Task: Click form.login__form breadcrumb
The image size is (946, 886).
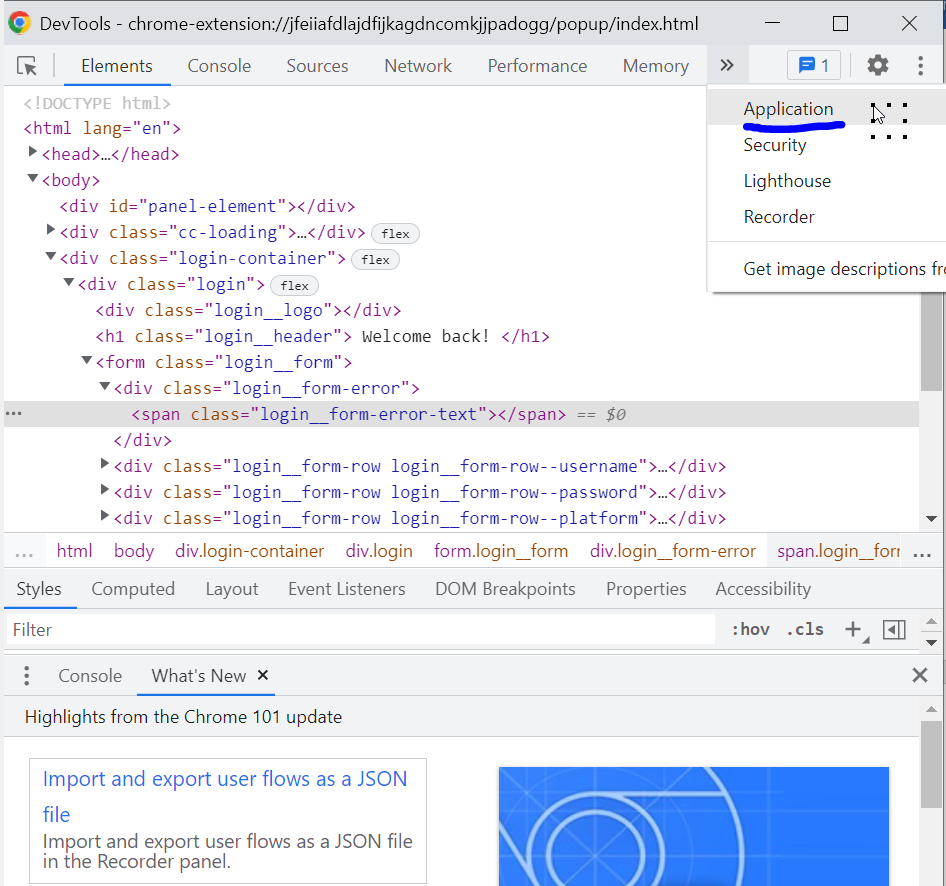Action: tap(501, 551)
